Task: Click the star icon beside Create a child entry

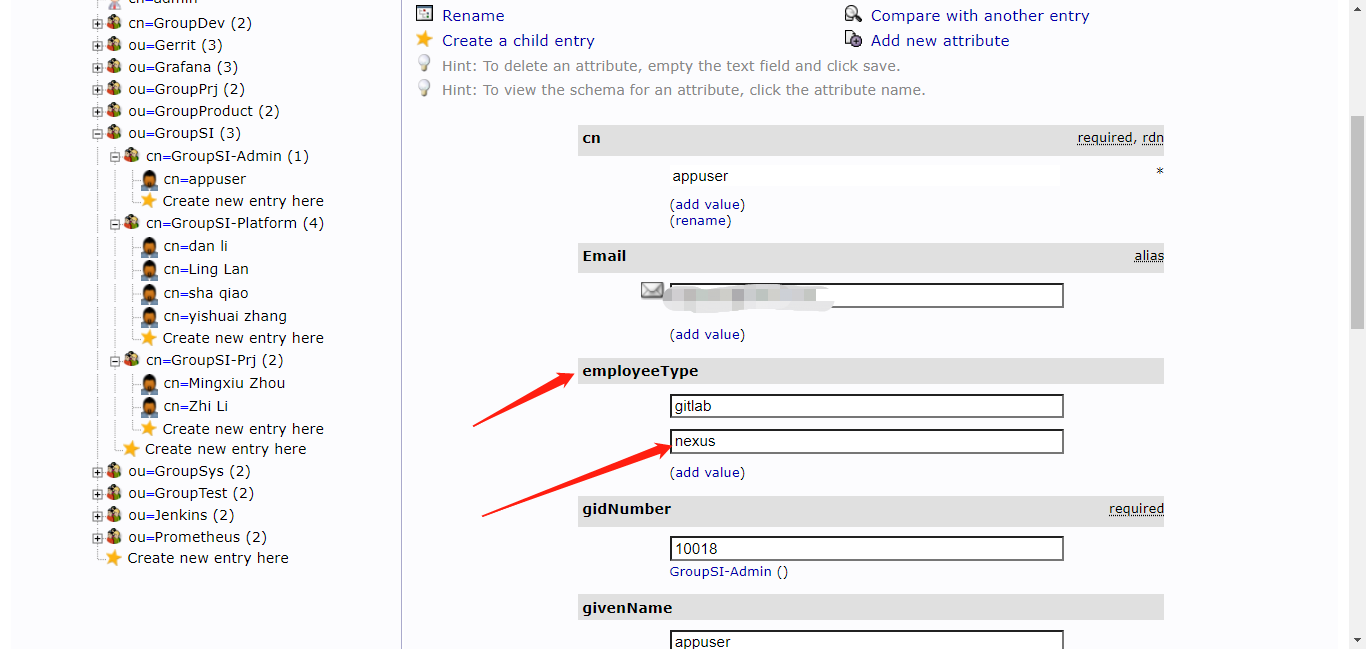Action: pyautogui.click(x=424, y=39)
